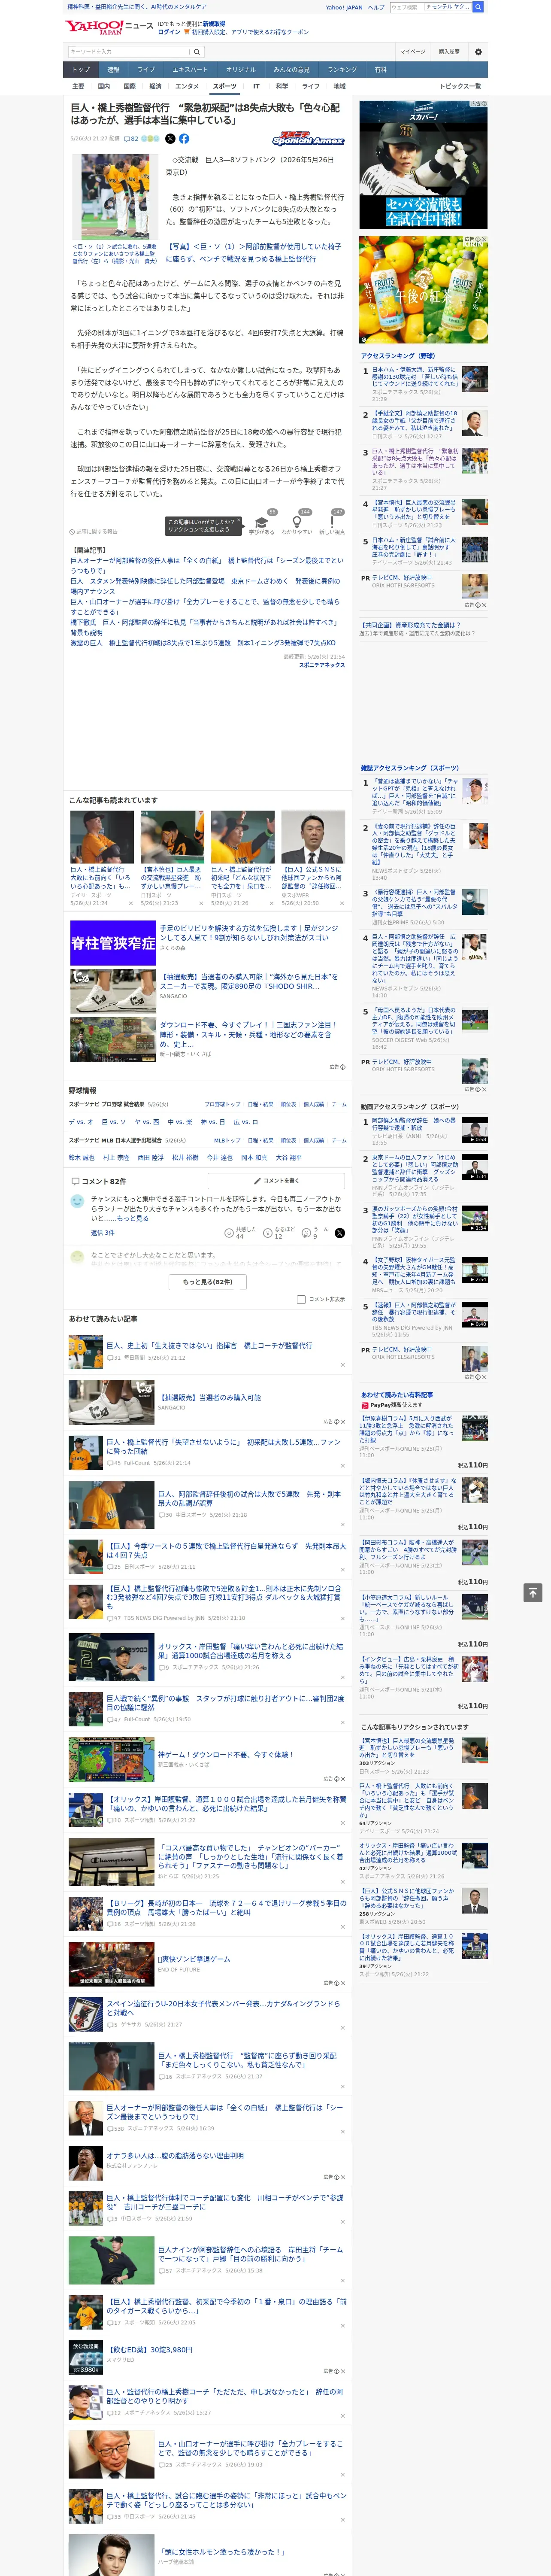Select the ライブ navigation tab

146,70
